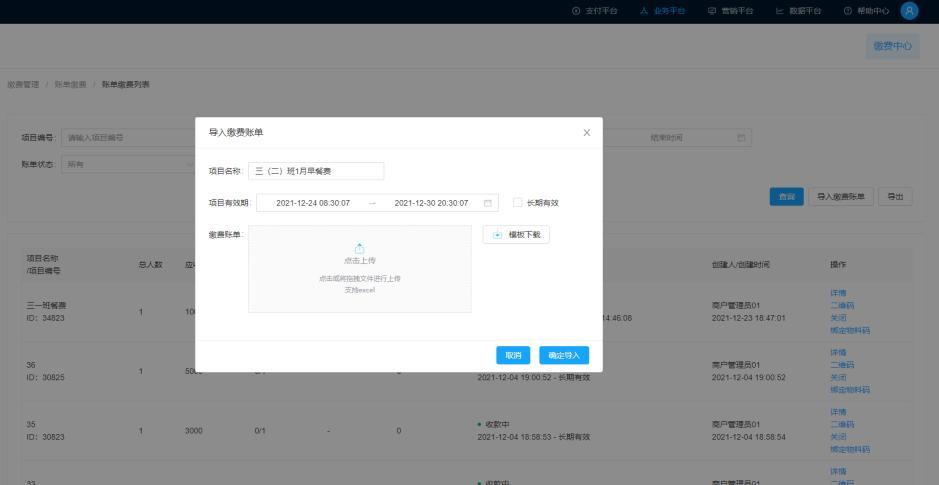Click the 帮助中心 question mark icon
939x485 pixels.
[847, 11]
